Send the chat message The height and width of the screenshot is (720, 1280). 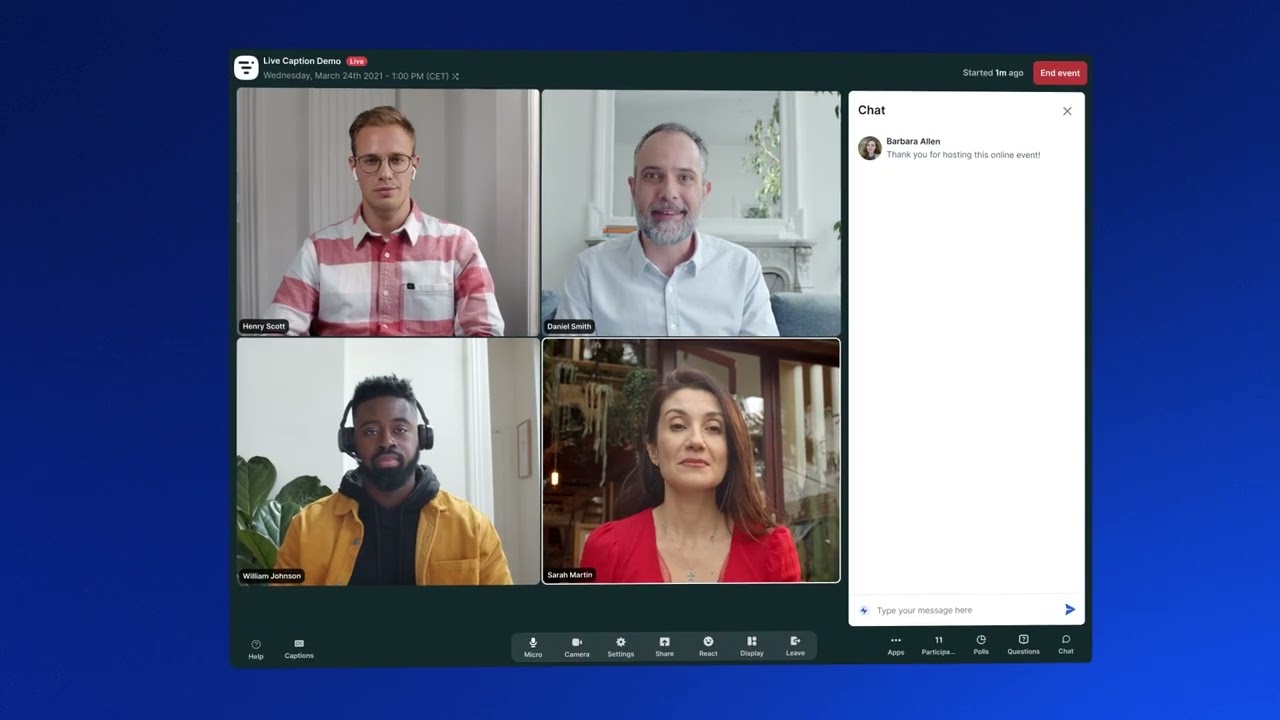click(x=1070, y=609)
